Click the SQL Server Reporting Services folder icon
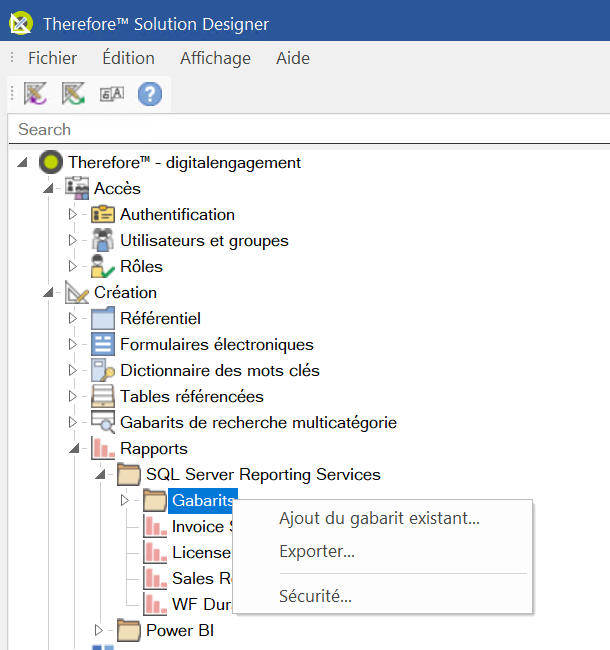This screenshot has width=610, height=650. coord(129,475)
